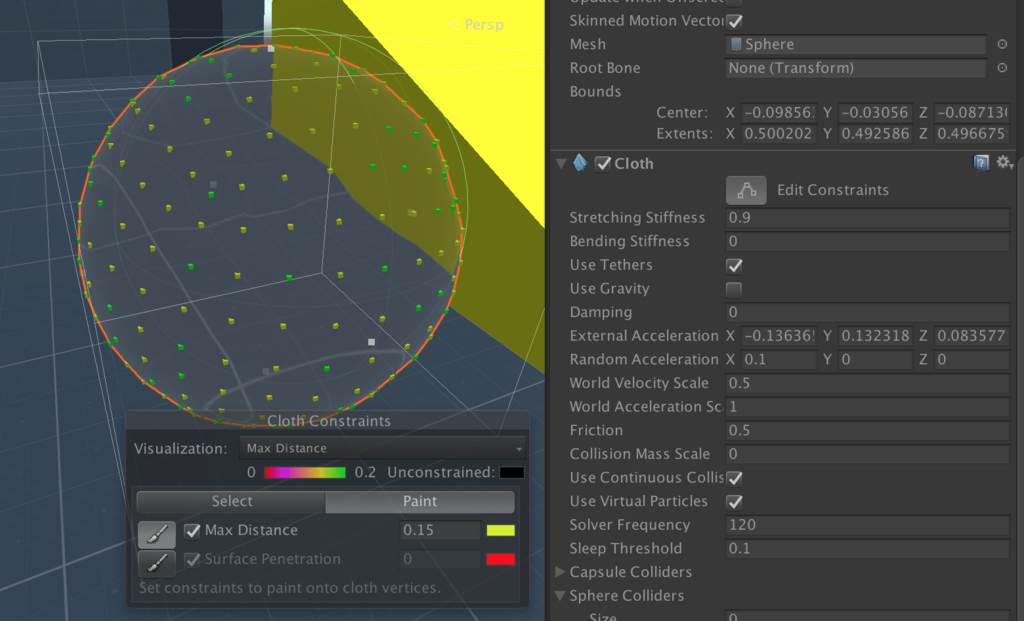Click the Cloth Constraints panel title
The height and width of the screenshot is (621, 1024).
click(328, 421)
